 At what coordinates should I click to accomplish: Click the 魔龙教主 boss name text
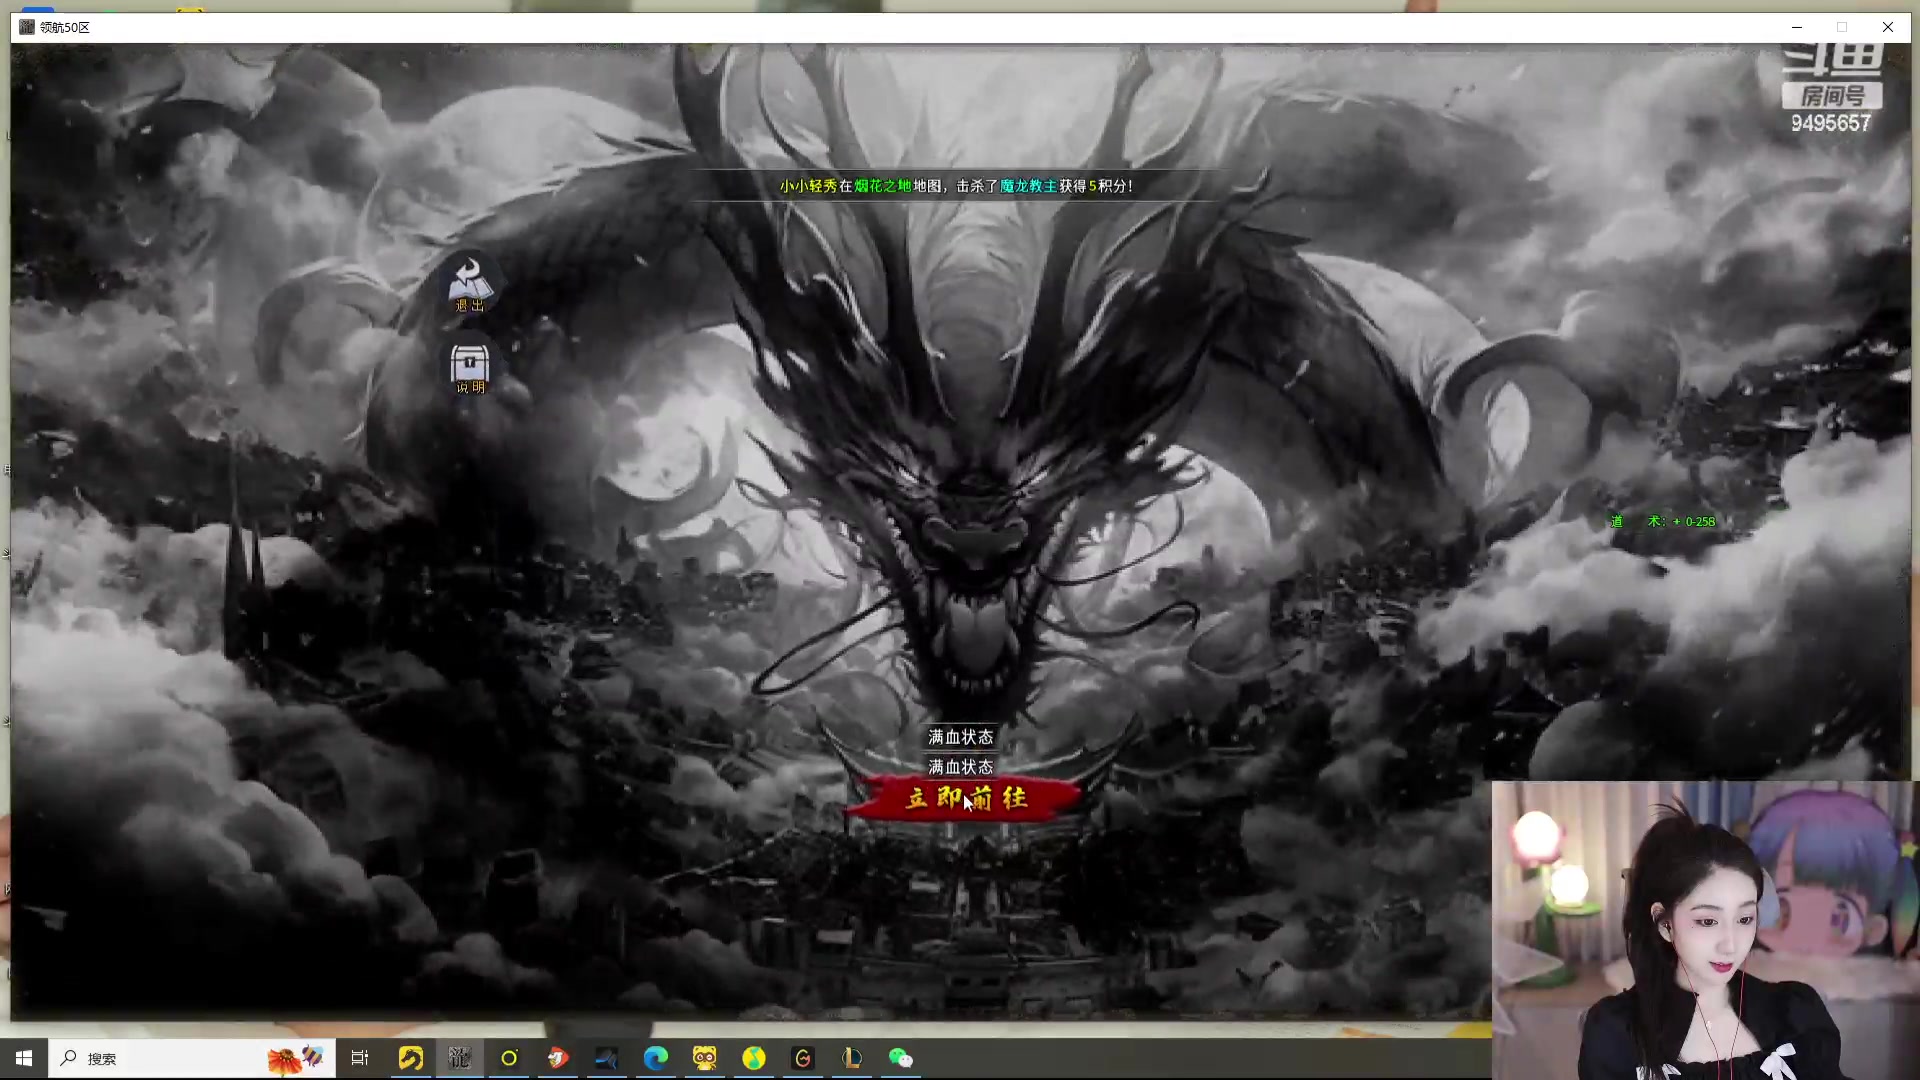[x=1028, y=186]
